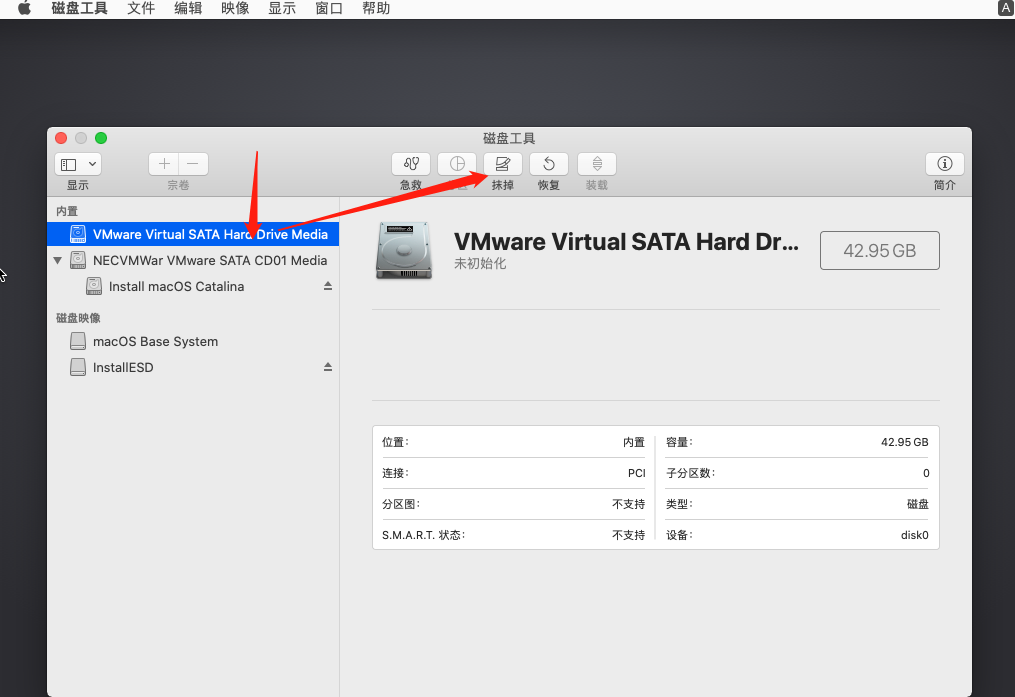Open the 窗口 menu
The height and width of the screenshot is (697, 1015).
tap(329, 8)
